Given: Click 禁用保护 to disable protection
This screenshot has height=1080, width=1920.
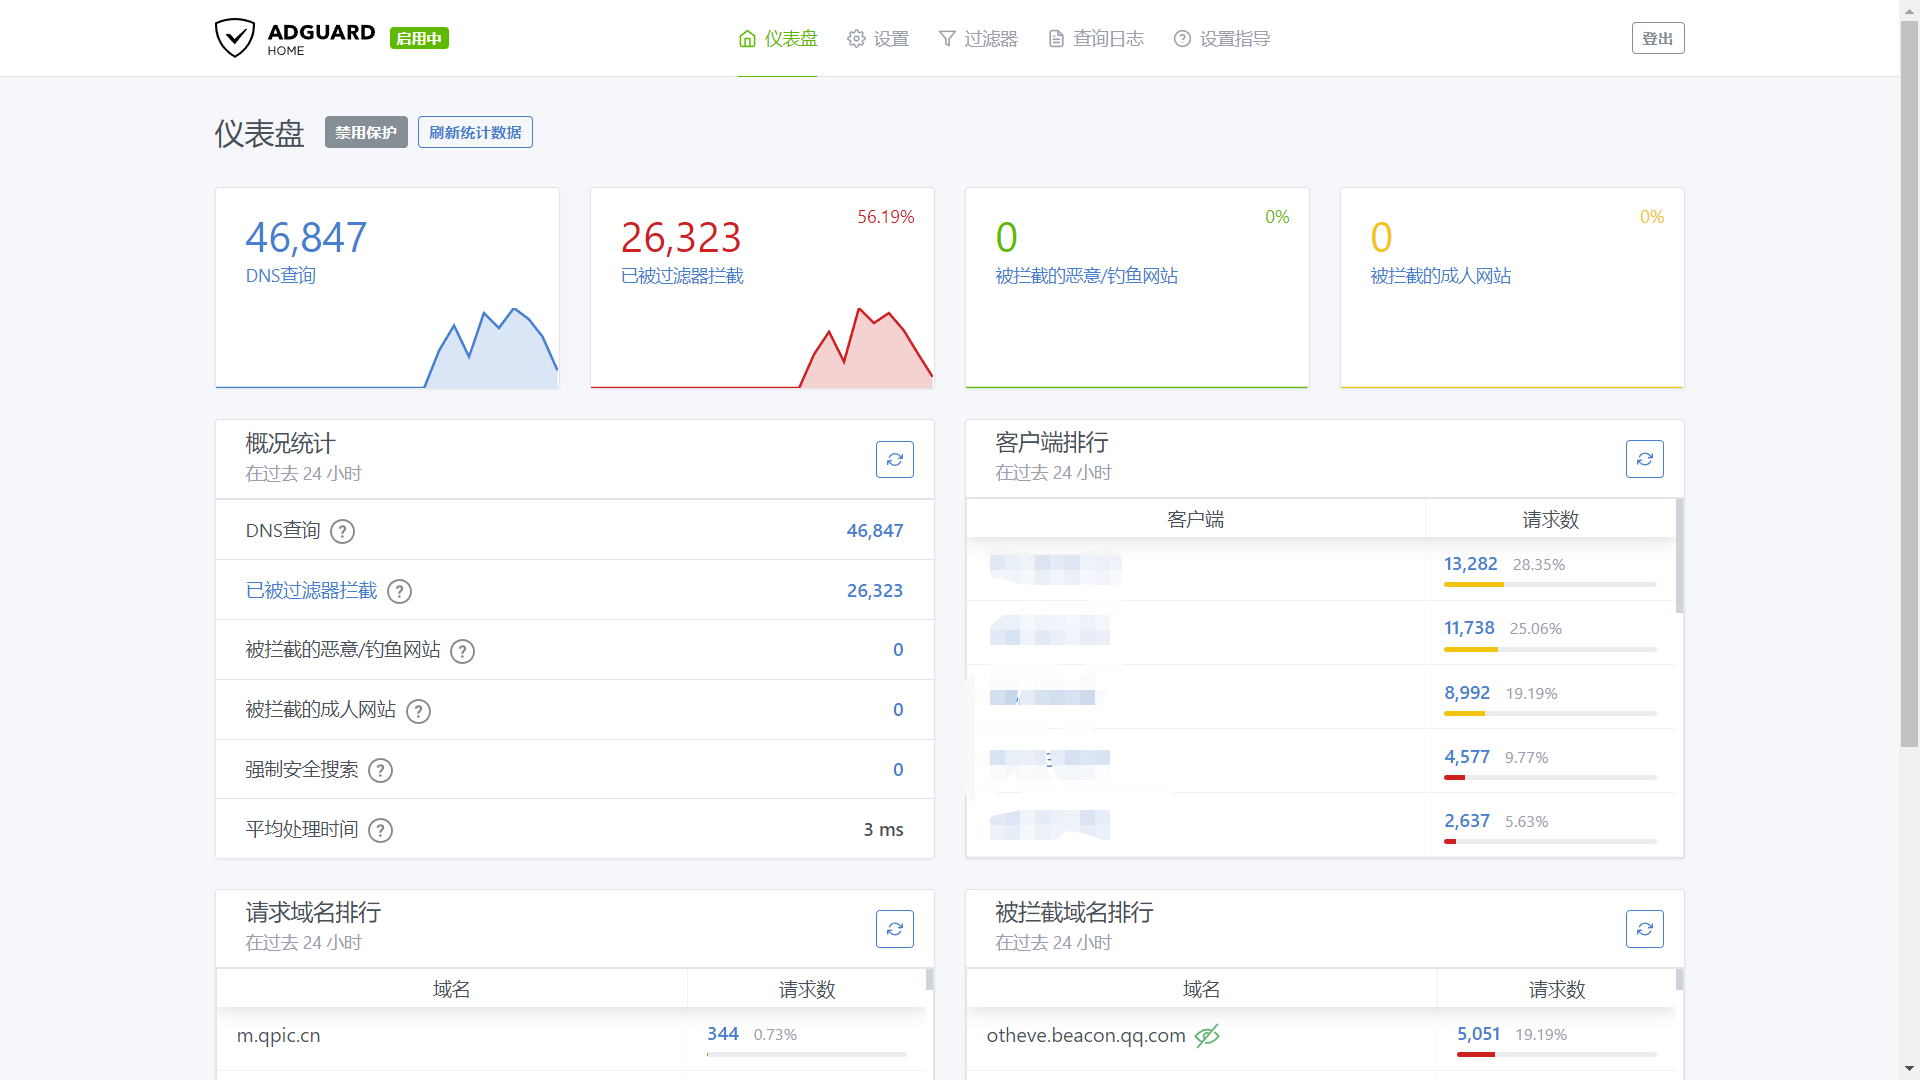Looking at the screenshot, I should [366, 132].
